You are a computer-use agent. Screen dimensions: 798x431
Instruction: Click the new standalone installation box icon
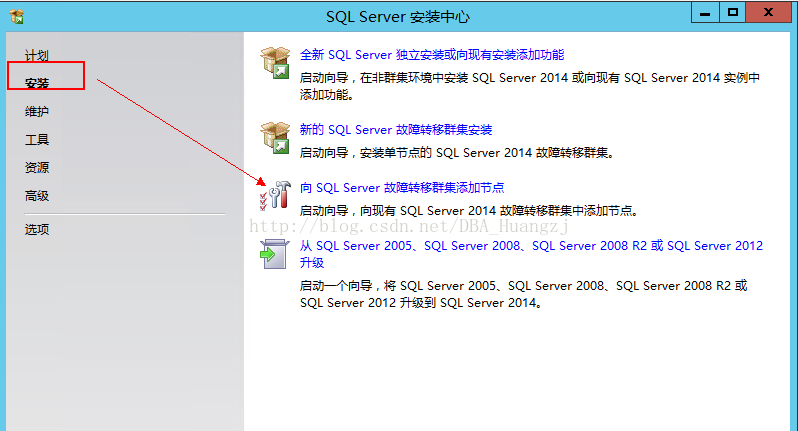(x=275, y=63)
